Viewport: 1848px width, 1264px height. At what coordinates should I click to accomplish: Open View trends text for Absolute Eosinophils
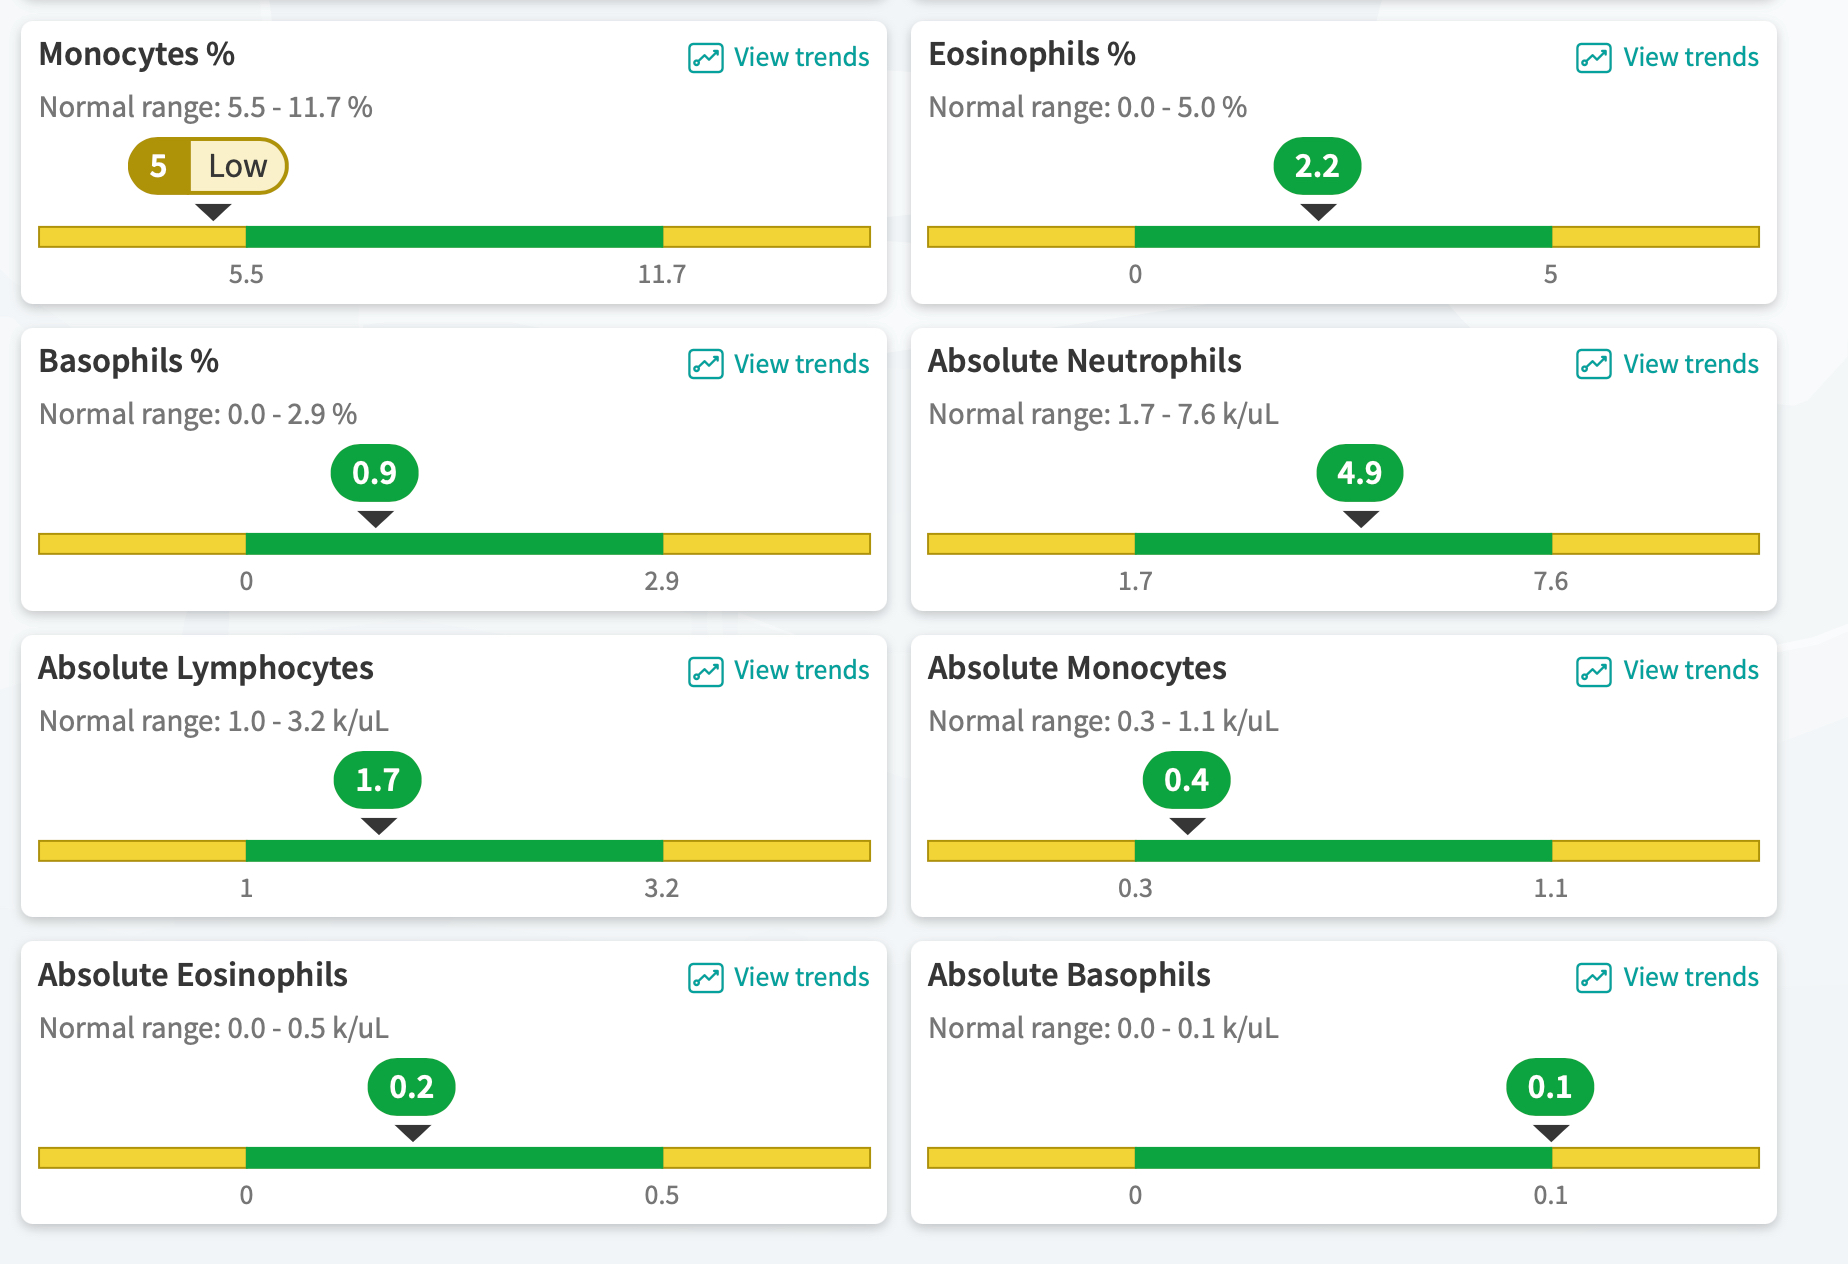click(x=801, y=977)
